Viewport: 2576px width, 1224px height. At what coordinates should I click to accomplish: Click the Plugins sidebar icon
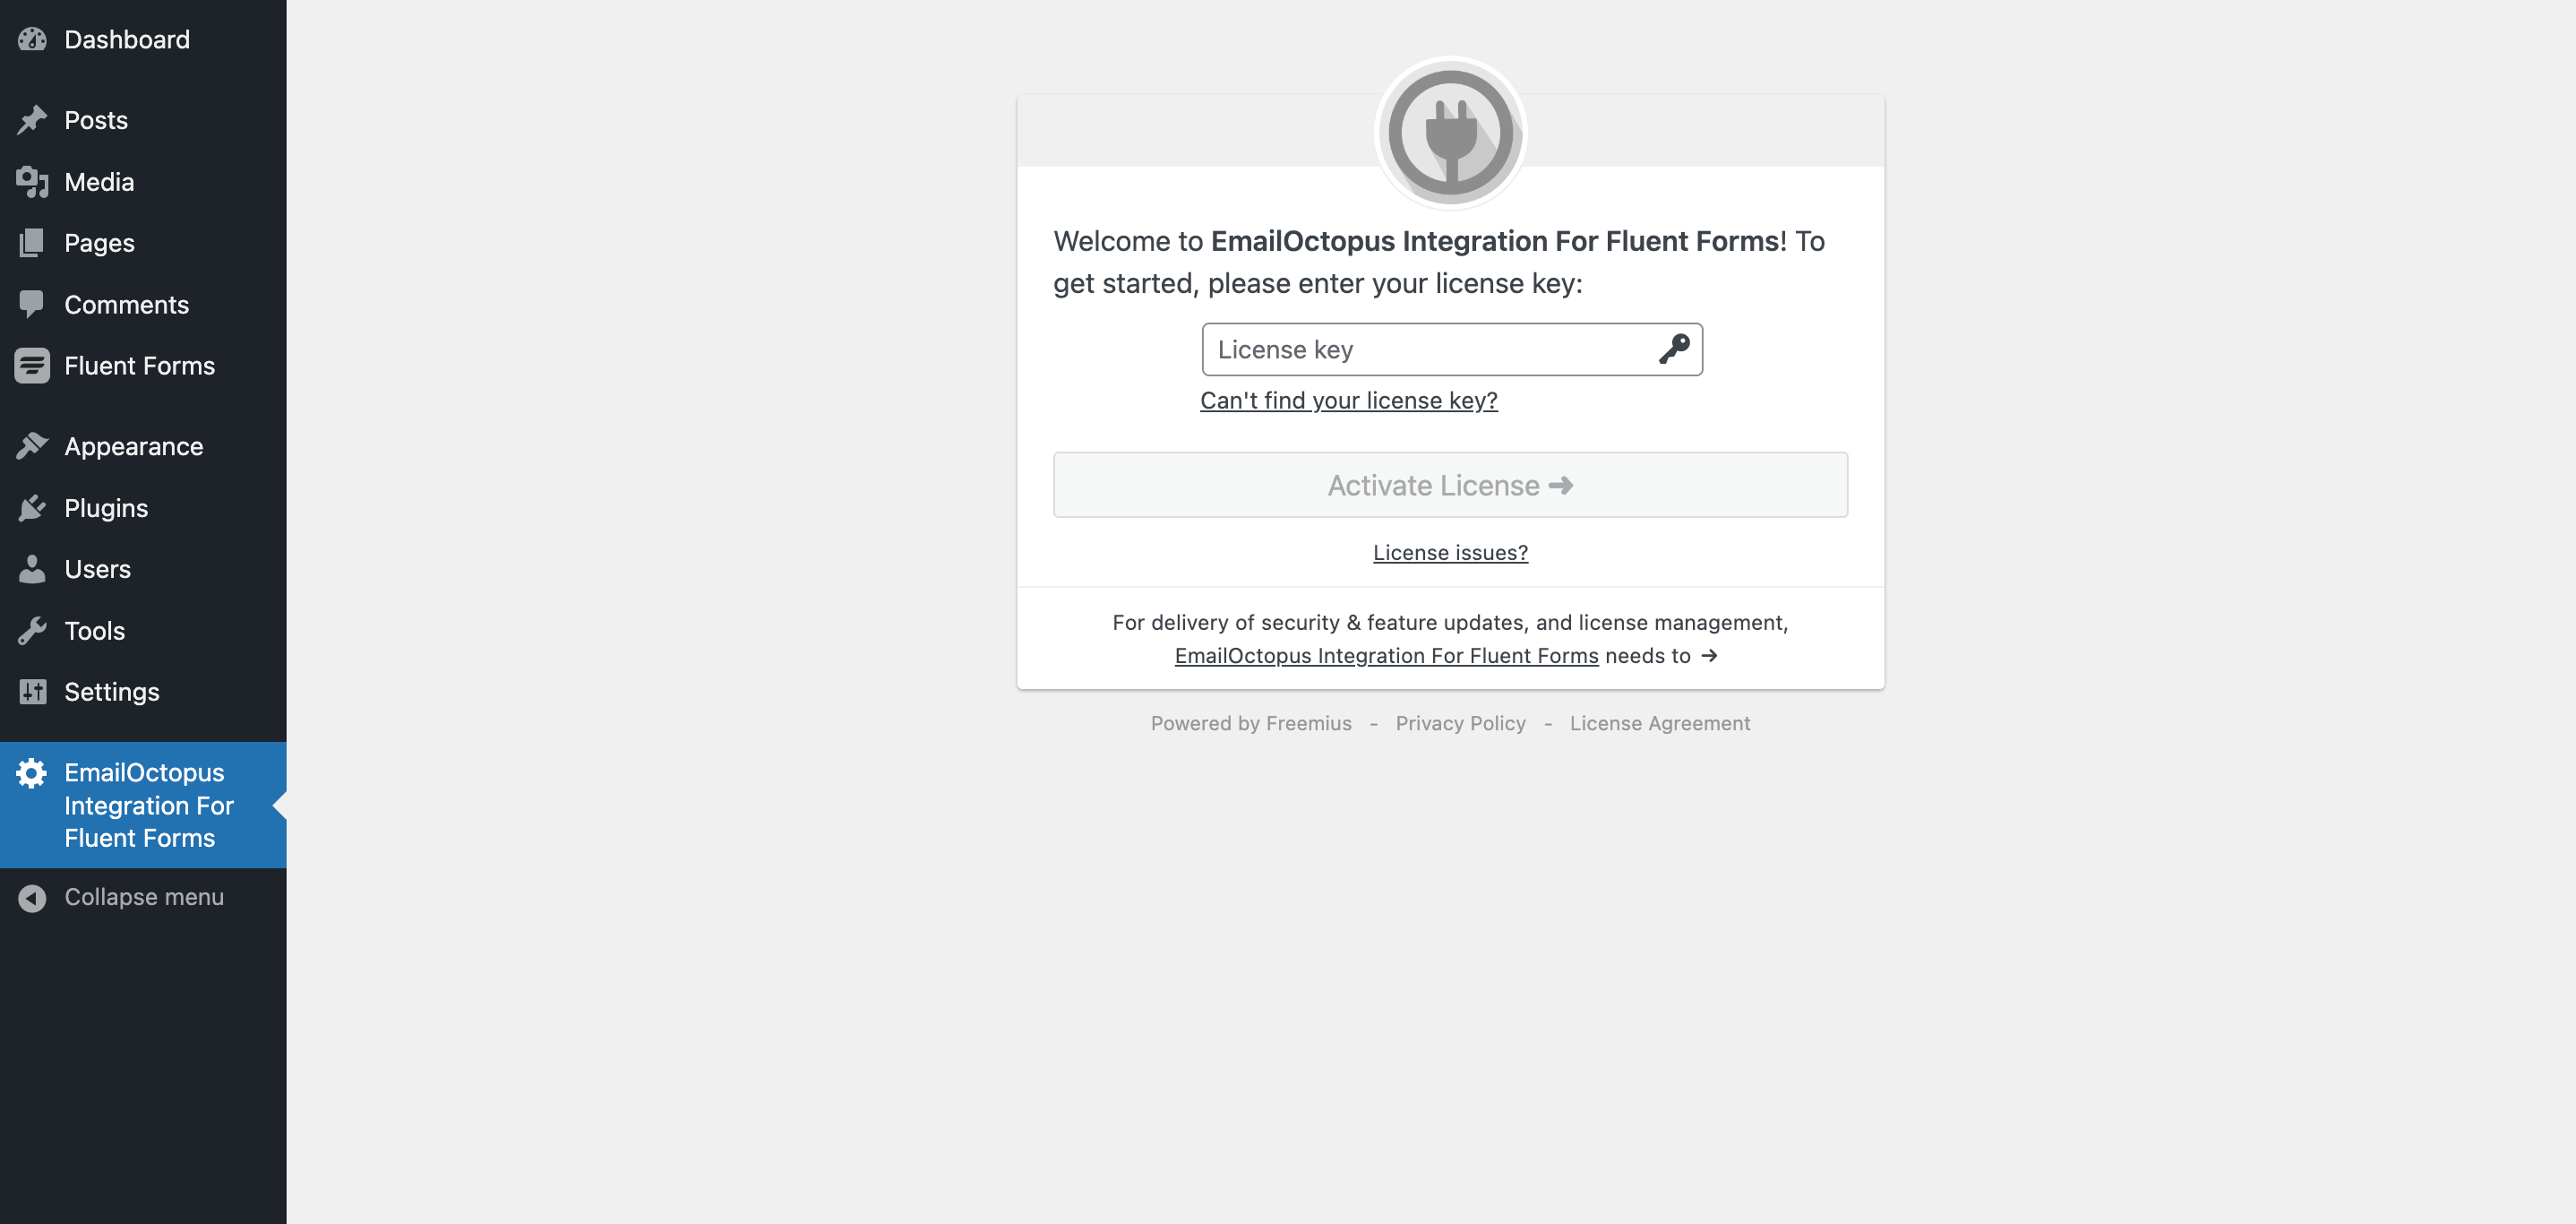pyautogui.click(x=33, y=508)
